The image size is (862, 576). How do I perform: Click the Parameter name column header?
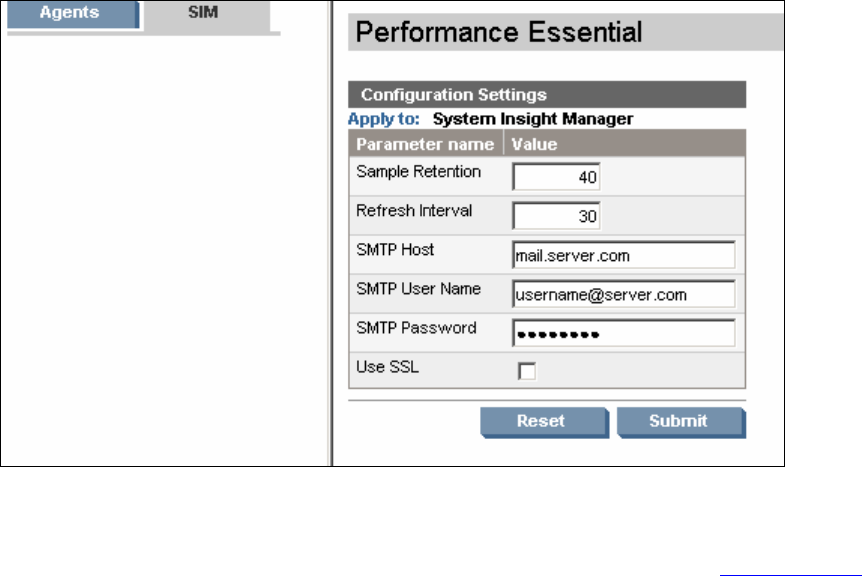tap(425, 144)
